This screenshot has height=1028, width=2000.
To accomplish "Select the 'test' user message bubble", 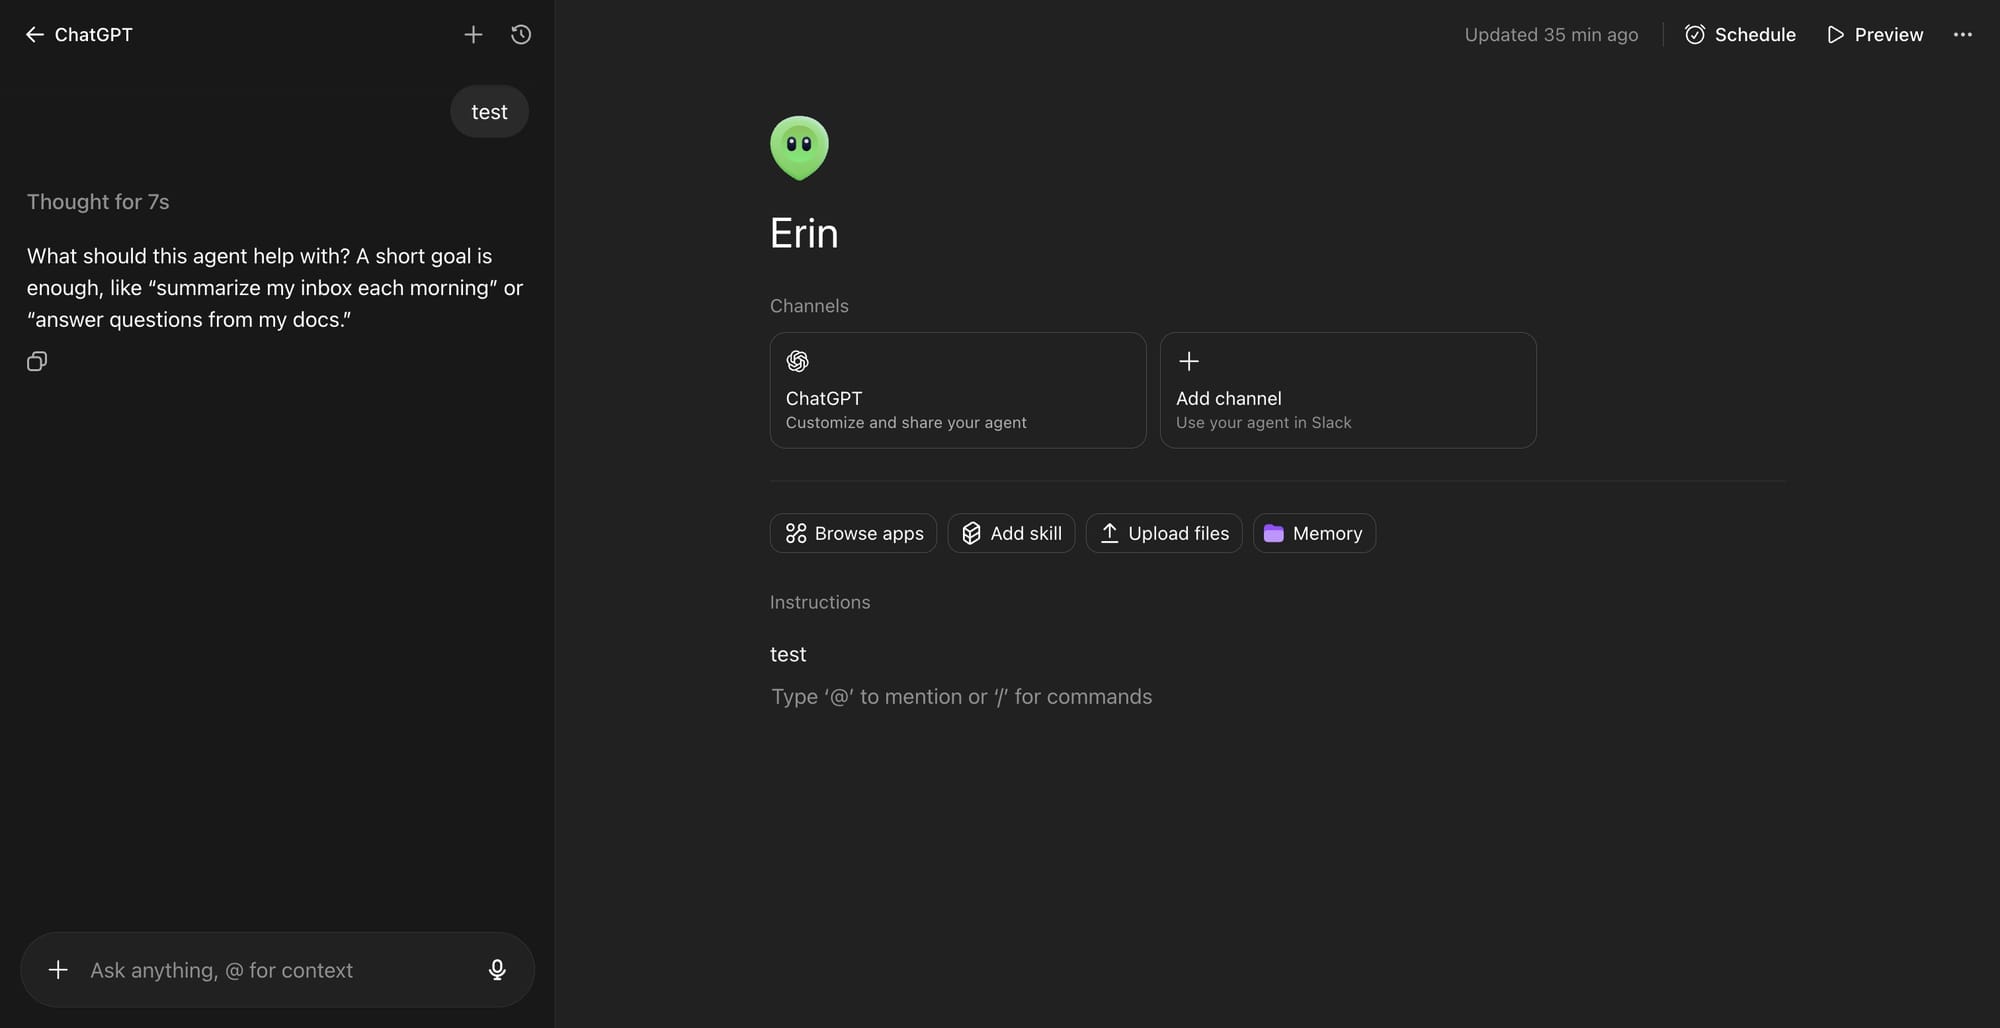I will click(x=489, y=112).
